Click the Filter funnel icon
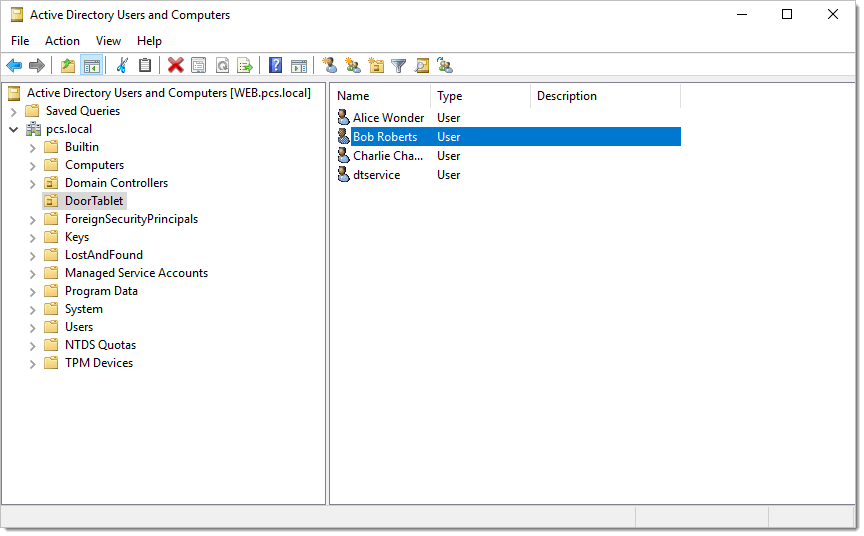The image size is (864, 536). coord(398,66)
